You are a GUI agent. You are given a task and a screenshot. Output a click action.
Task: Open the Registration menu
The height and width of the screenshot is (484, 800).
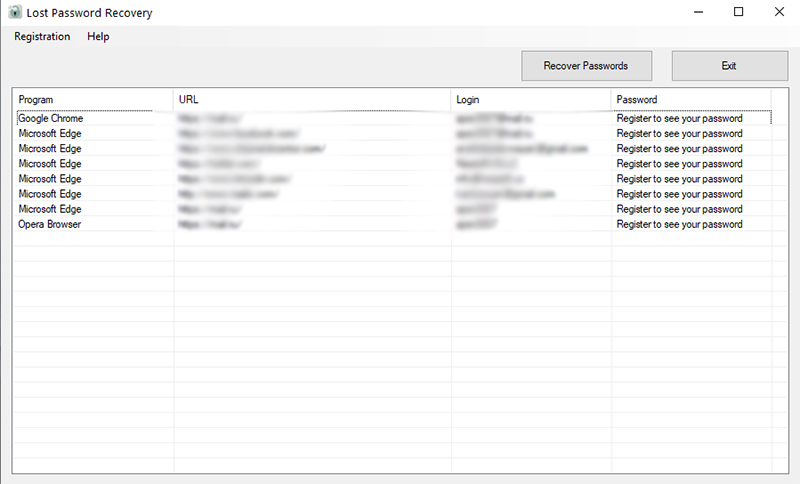click(x=42, y=37)
